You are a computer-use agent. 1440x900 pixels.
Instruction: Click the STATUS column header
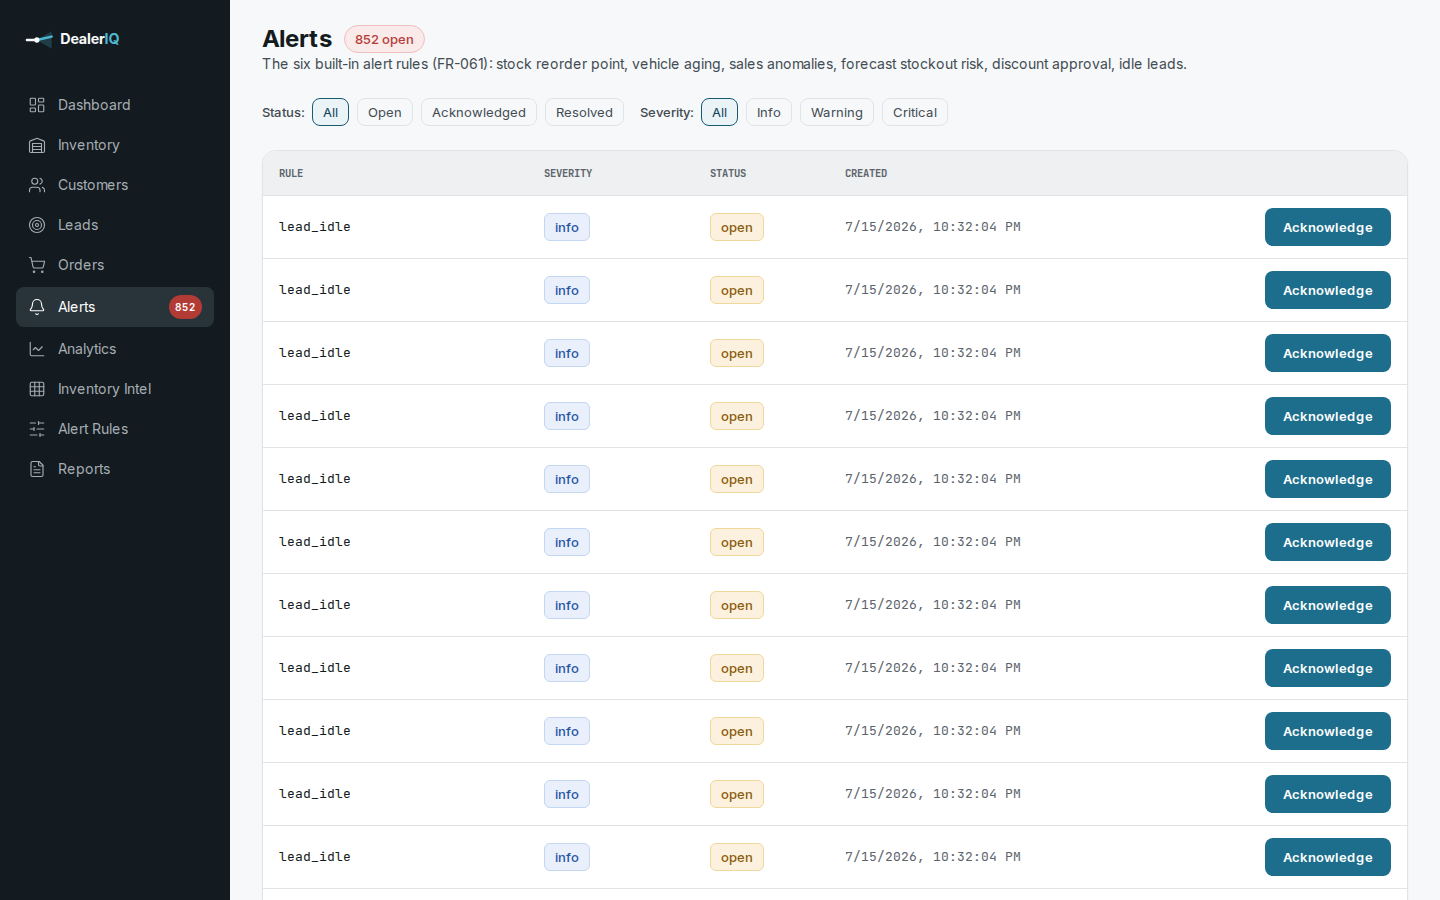pos(728,173)
